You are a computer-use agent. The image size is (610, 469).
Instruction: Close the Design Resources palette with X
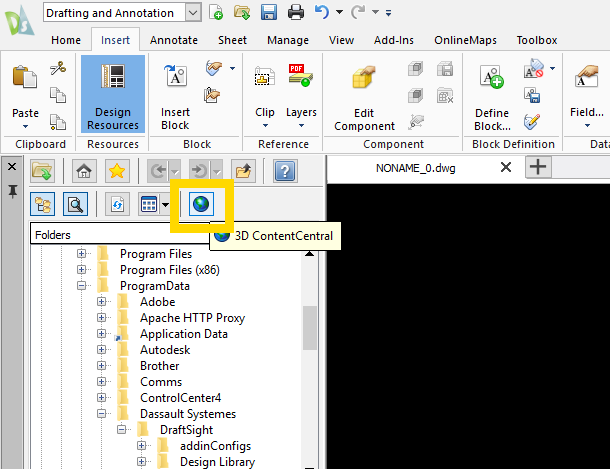pos(12,167)
